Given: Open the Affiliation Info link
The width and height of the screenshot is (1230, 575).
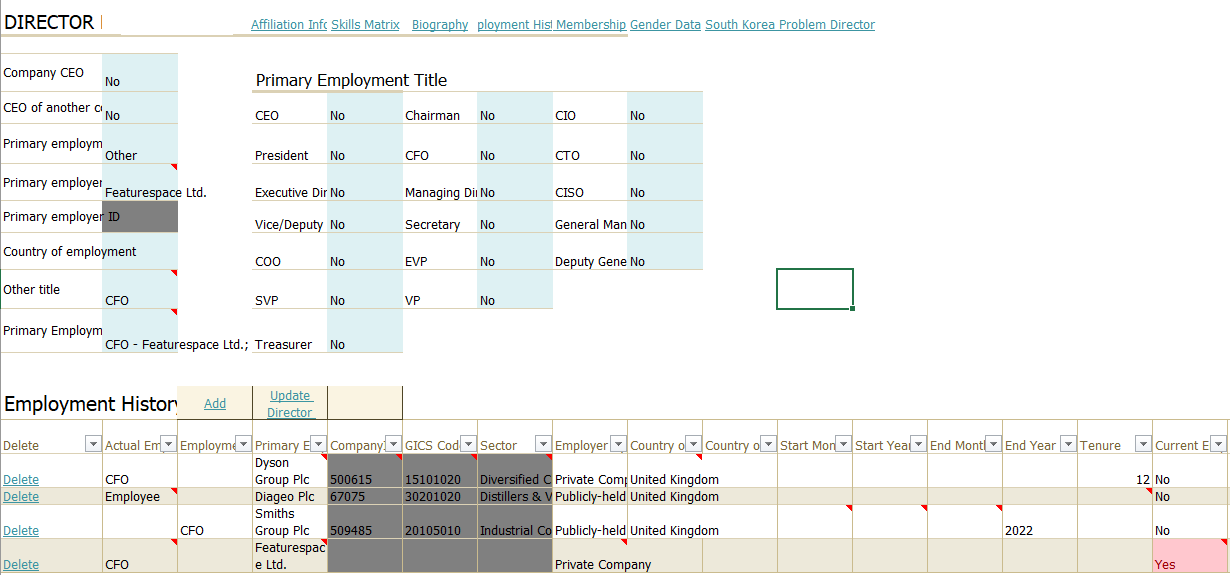Looking at the screenshot, I should pos(289,25).
